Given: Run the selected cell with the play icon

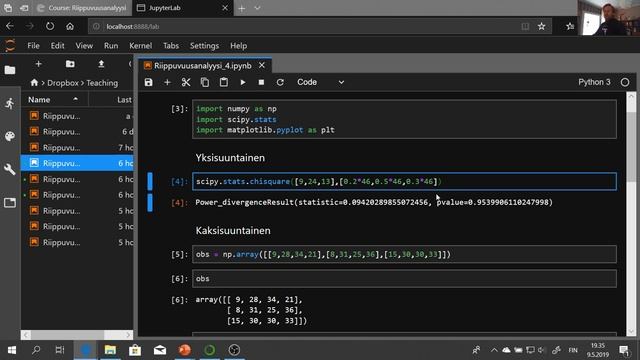Looking at the screenshot, I should pyautogui.click(x=243, y=82).
